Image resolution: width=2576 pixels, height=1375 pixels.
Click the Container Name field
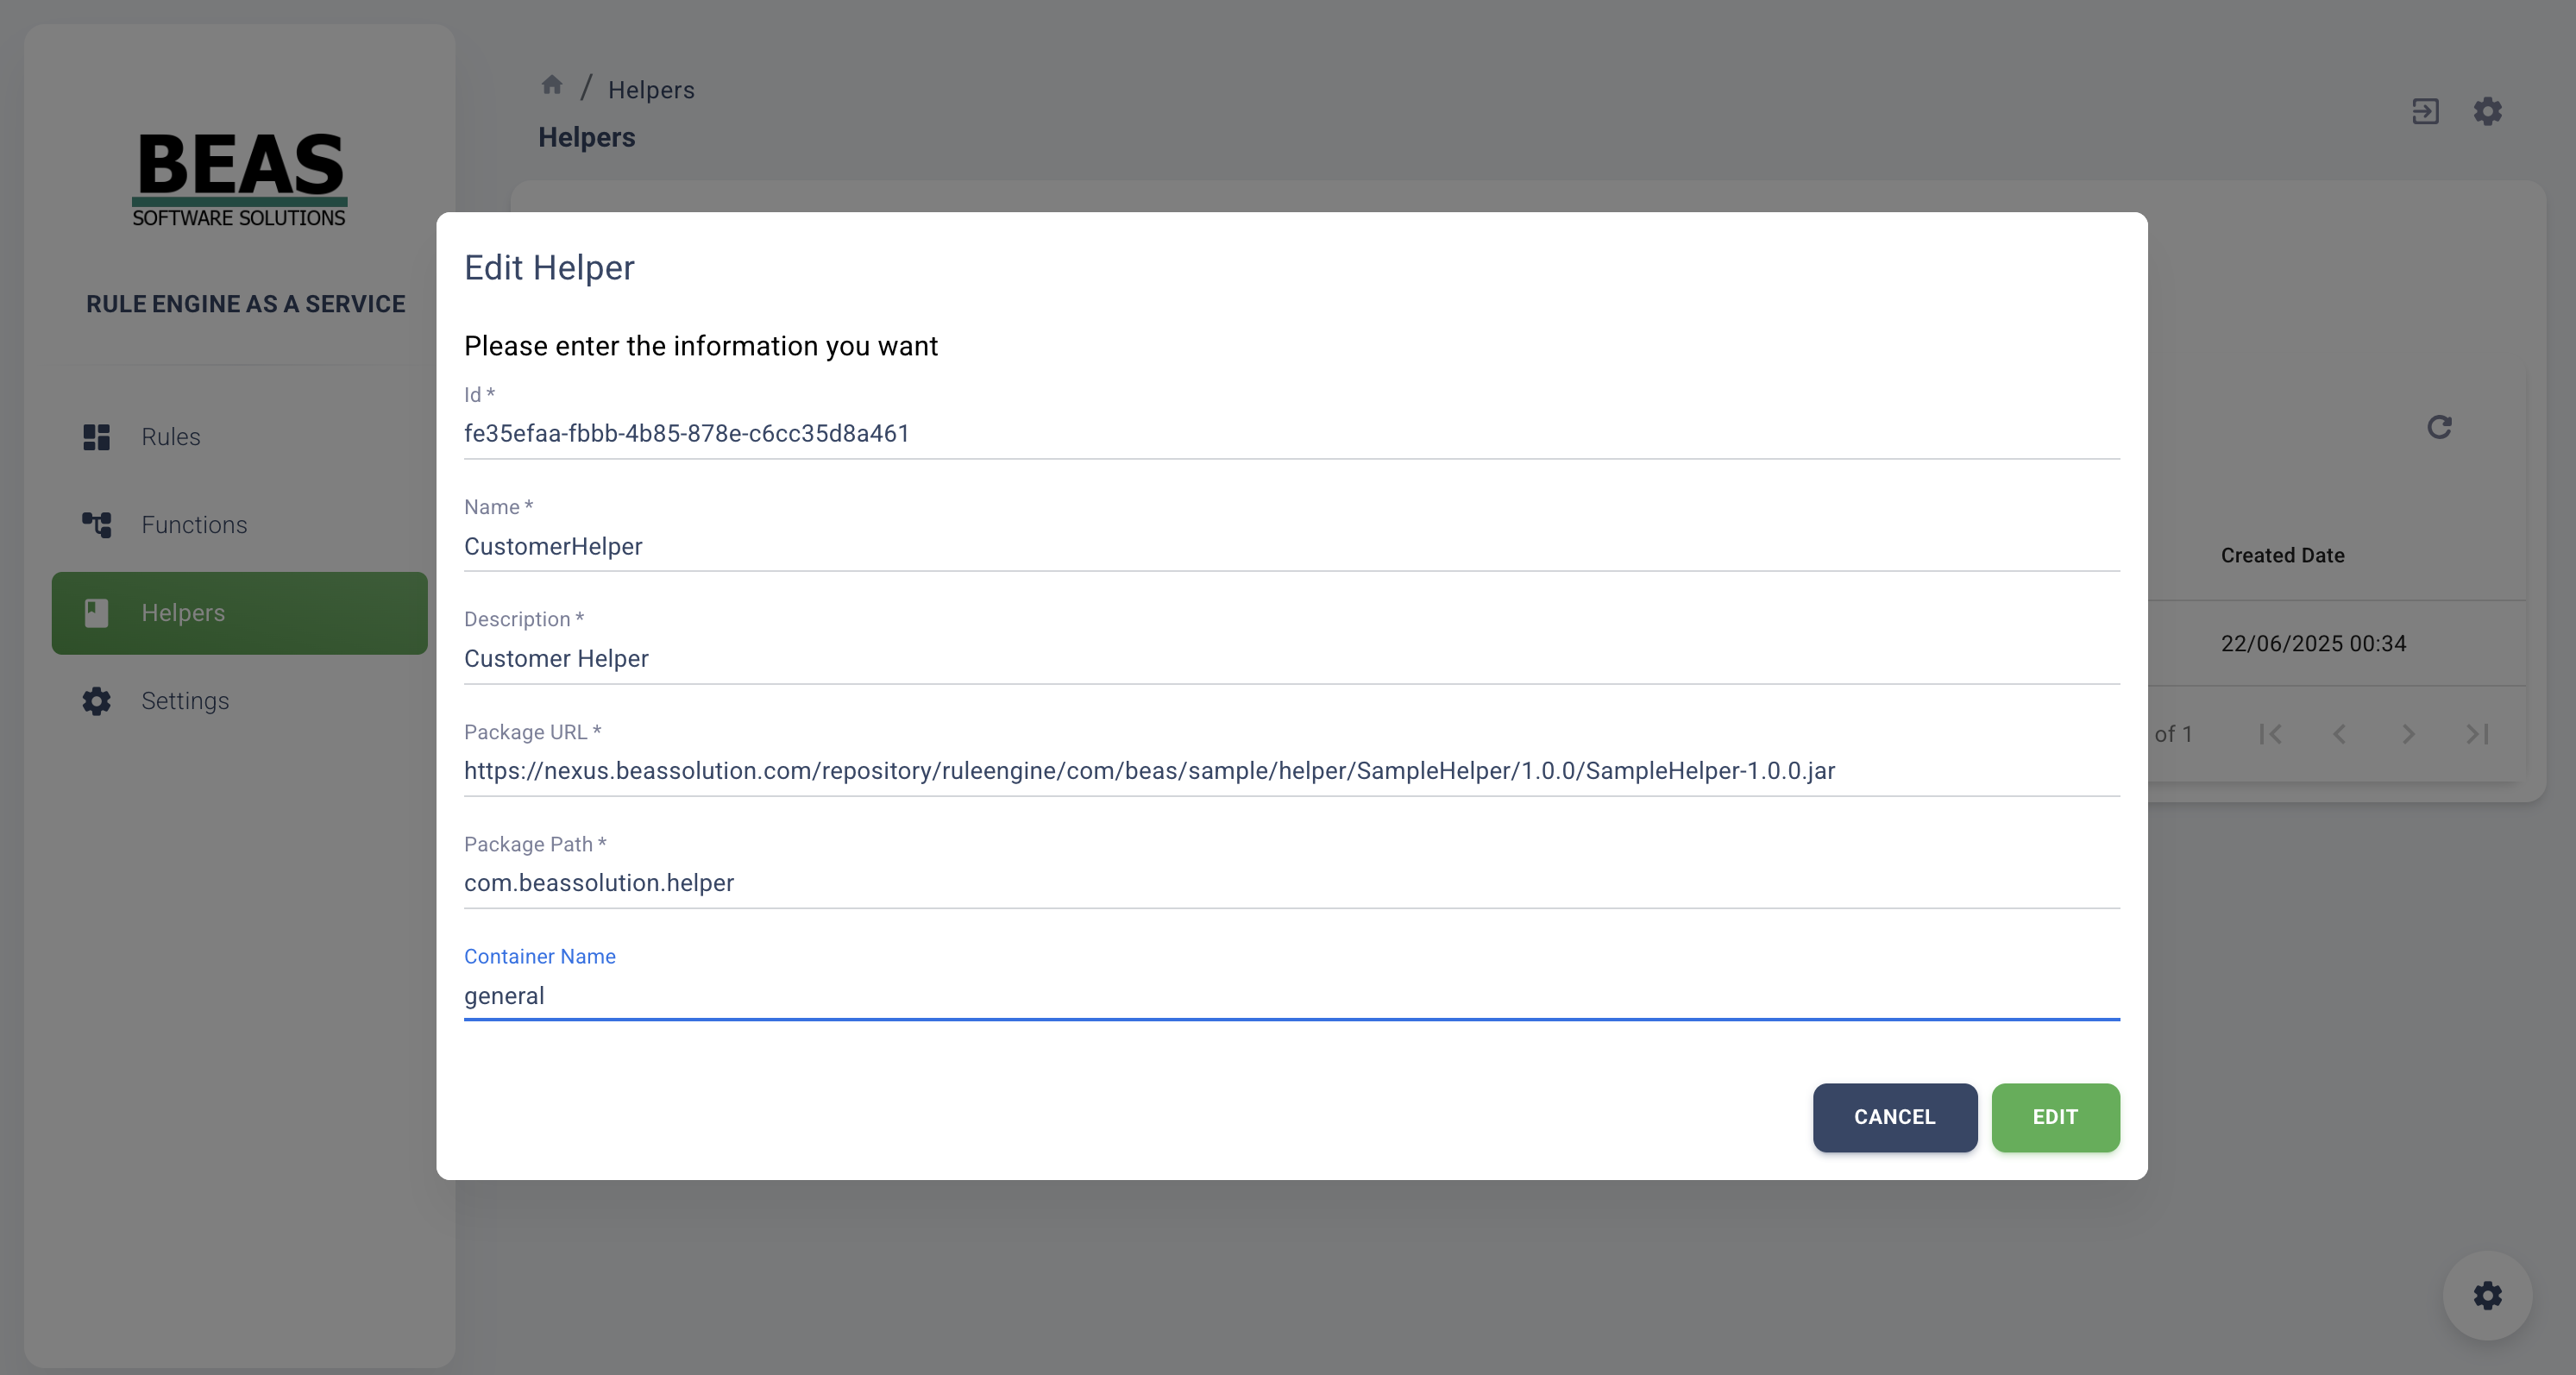(1291, 995)
